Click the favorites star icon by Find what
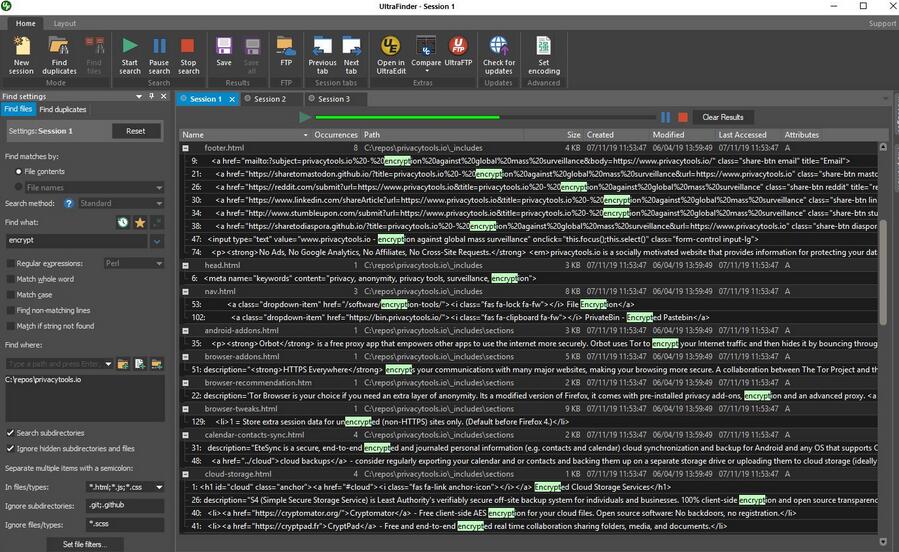 point(140,222)
